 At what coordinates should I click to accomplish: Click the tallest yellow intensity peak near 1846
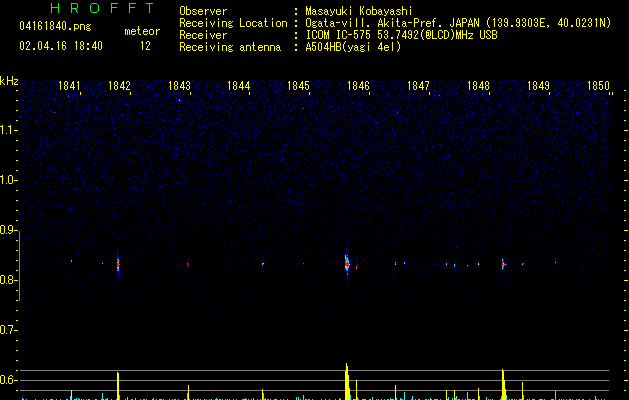tap(347, 382)
